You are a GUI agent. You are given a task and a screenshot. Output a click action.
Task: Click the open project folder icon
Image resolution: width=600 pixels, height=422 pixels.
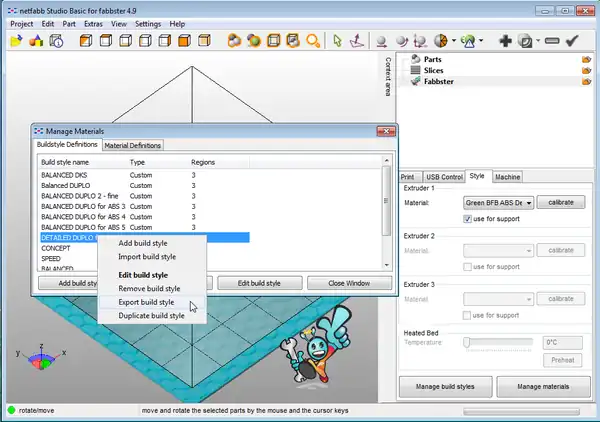pos(16,41)
